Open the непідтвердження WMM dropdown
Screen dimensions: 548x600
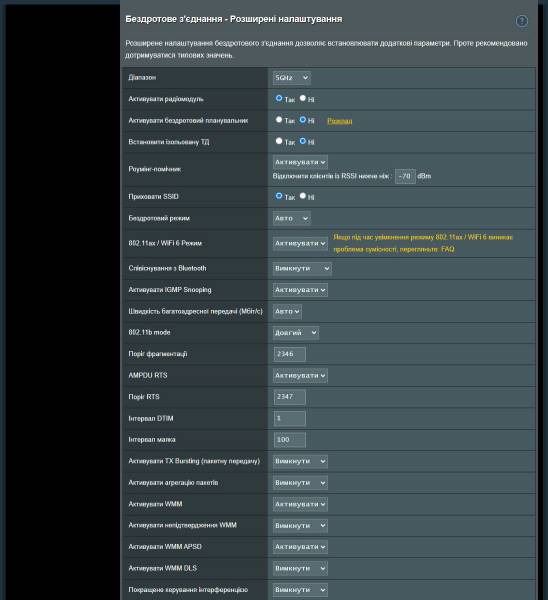click(300, 526)
